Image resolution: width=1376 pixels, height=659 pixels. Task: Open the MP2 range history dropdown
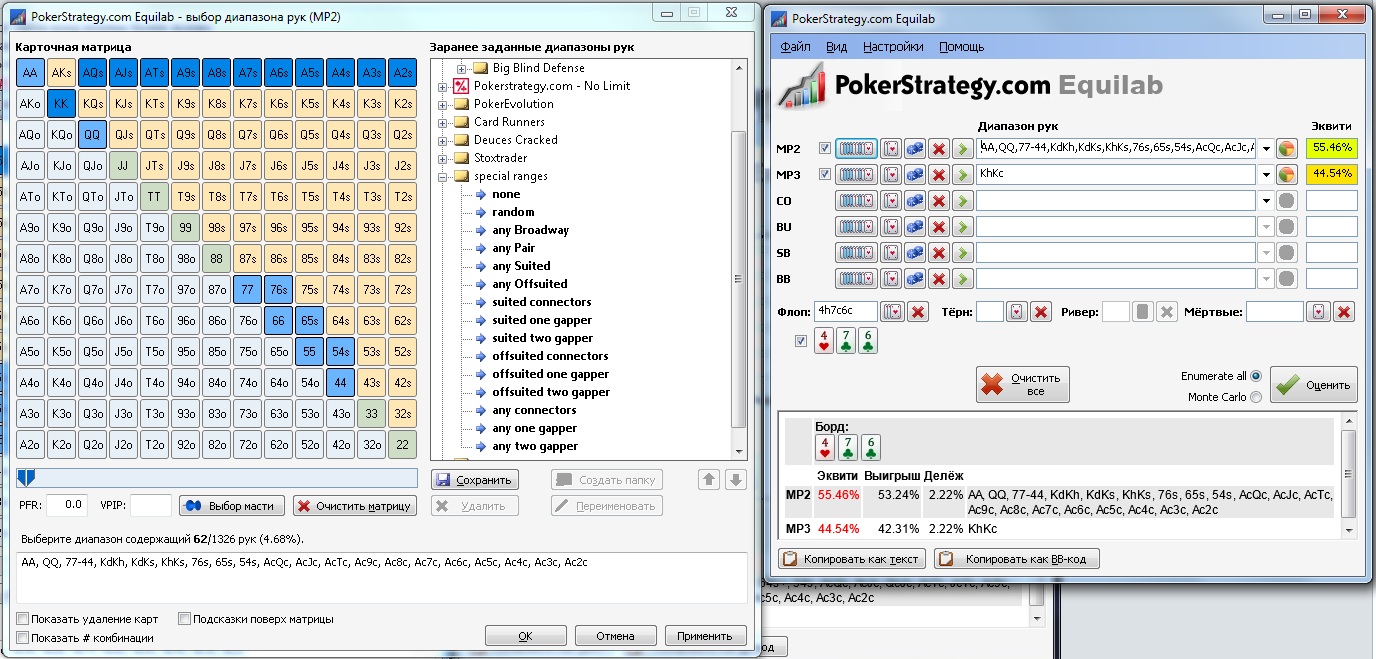[1265, 149]
